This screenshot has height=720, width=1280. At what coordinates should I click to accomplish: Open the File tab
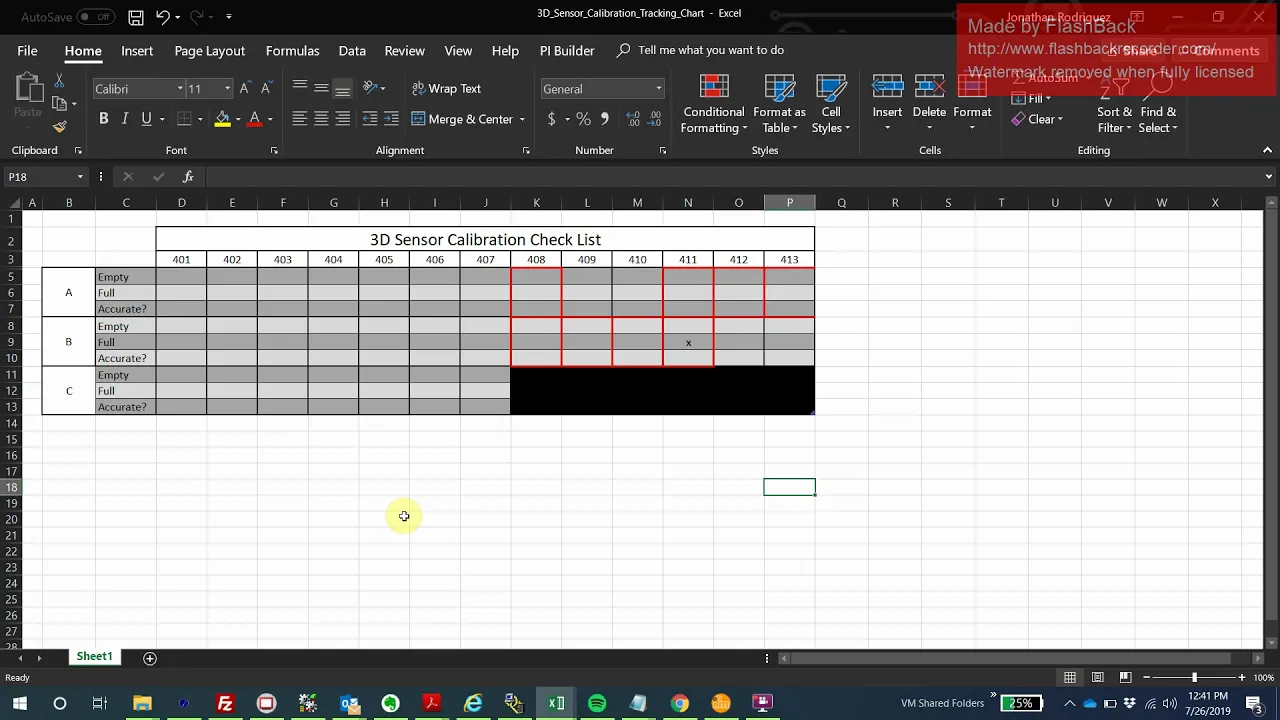[x=27, y=50]
